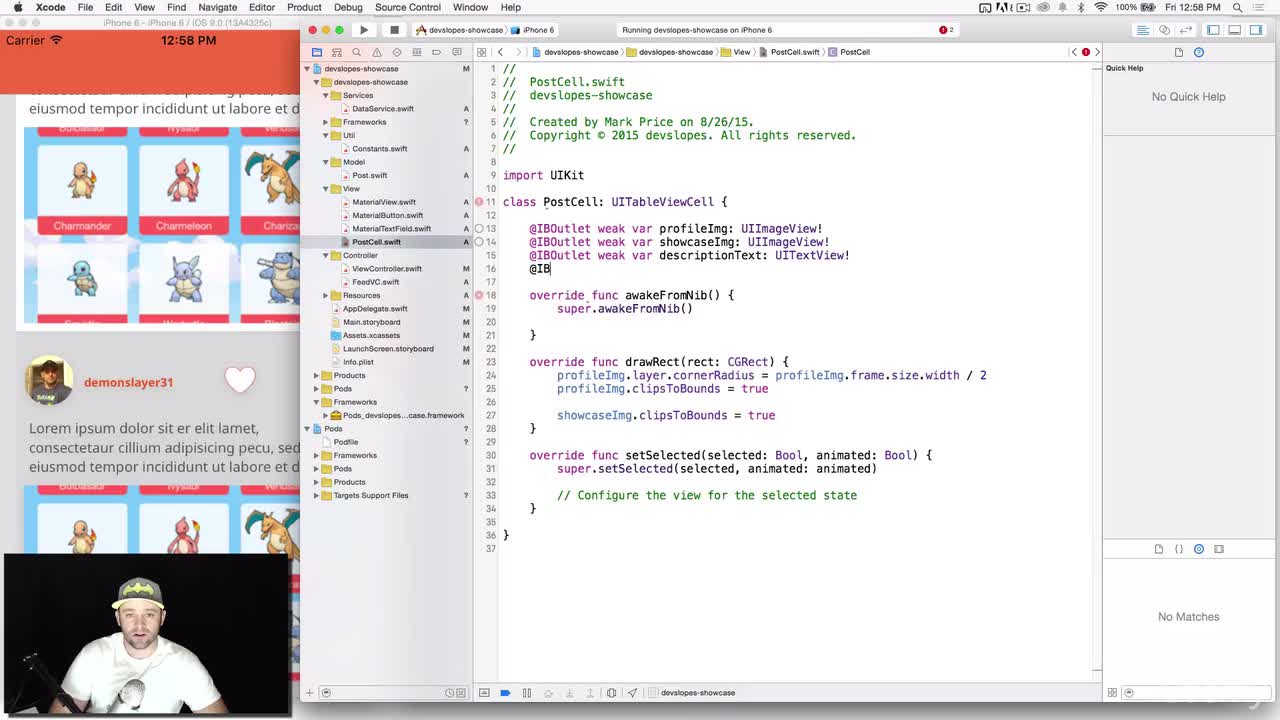
Task: Toggle the Navigator panel visibility
Action: tap(1214, 30)
